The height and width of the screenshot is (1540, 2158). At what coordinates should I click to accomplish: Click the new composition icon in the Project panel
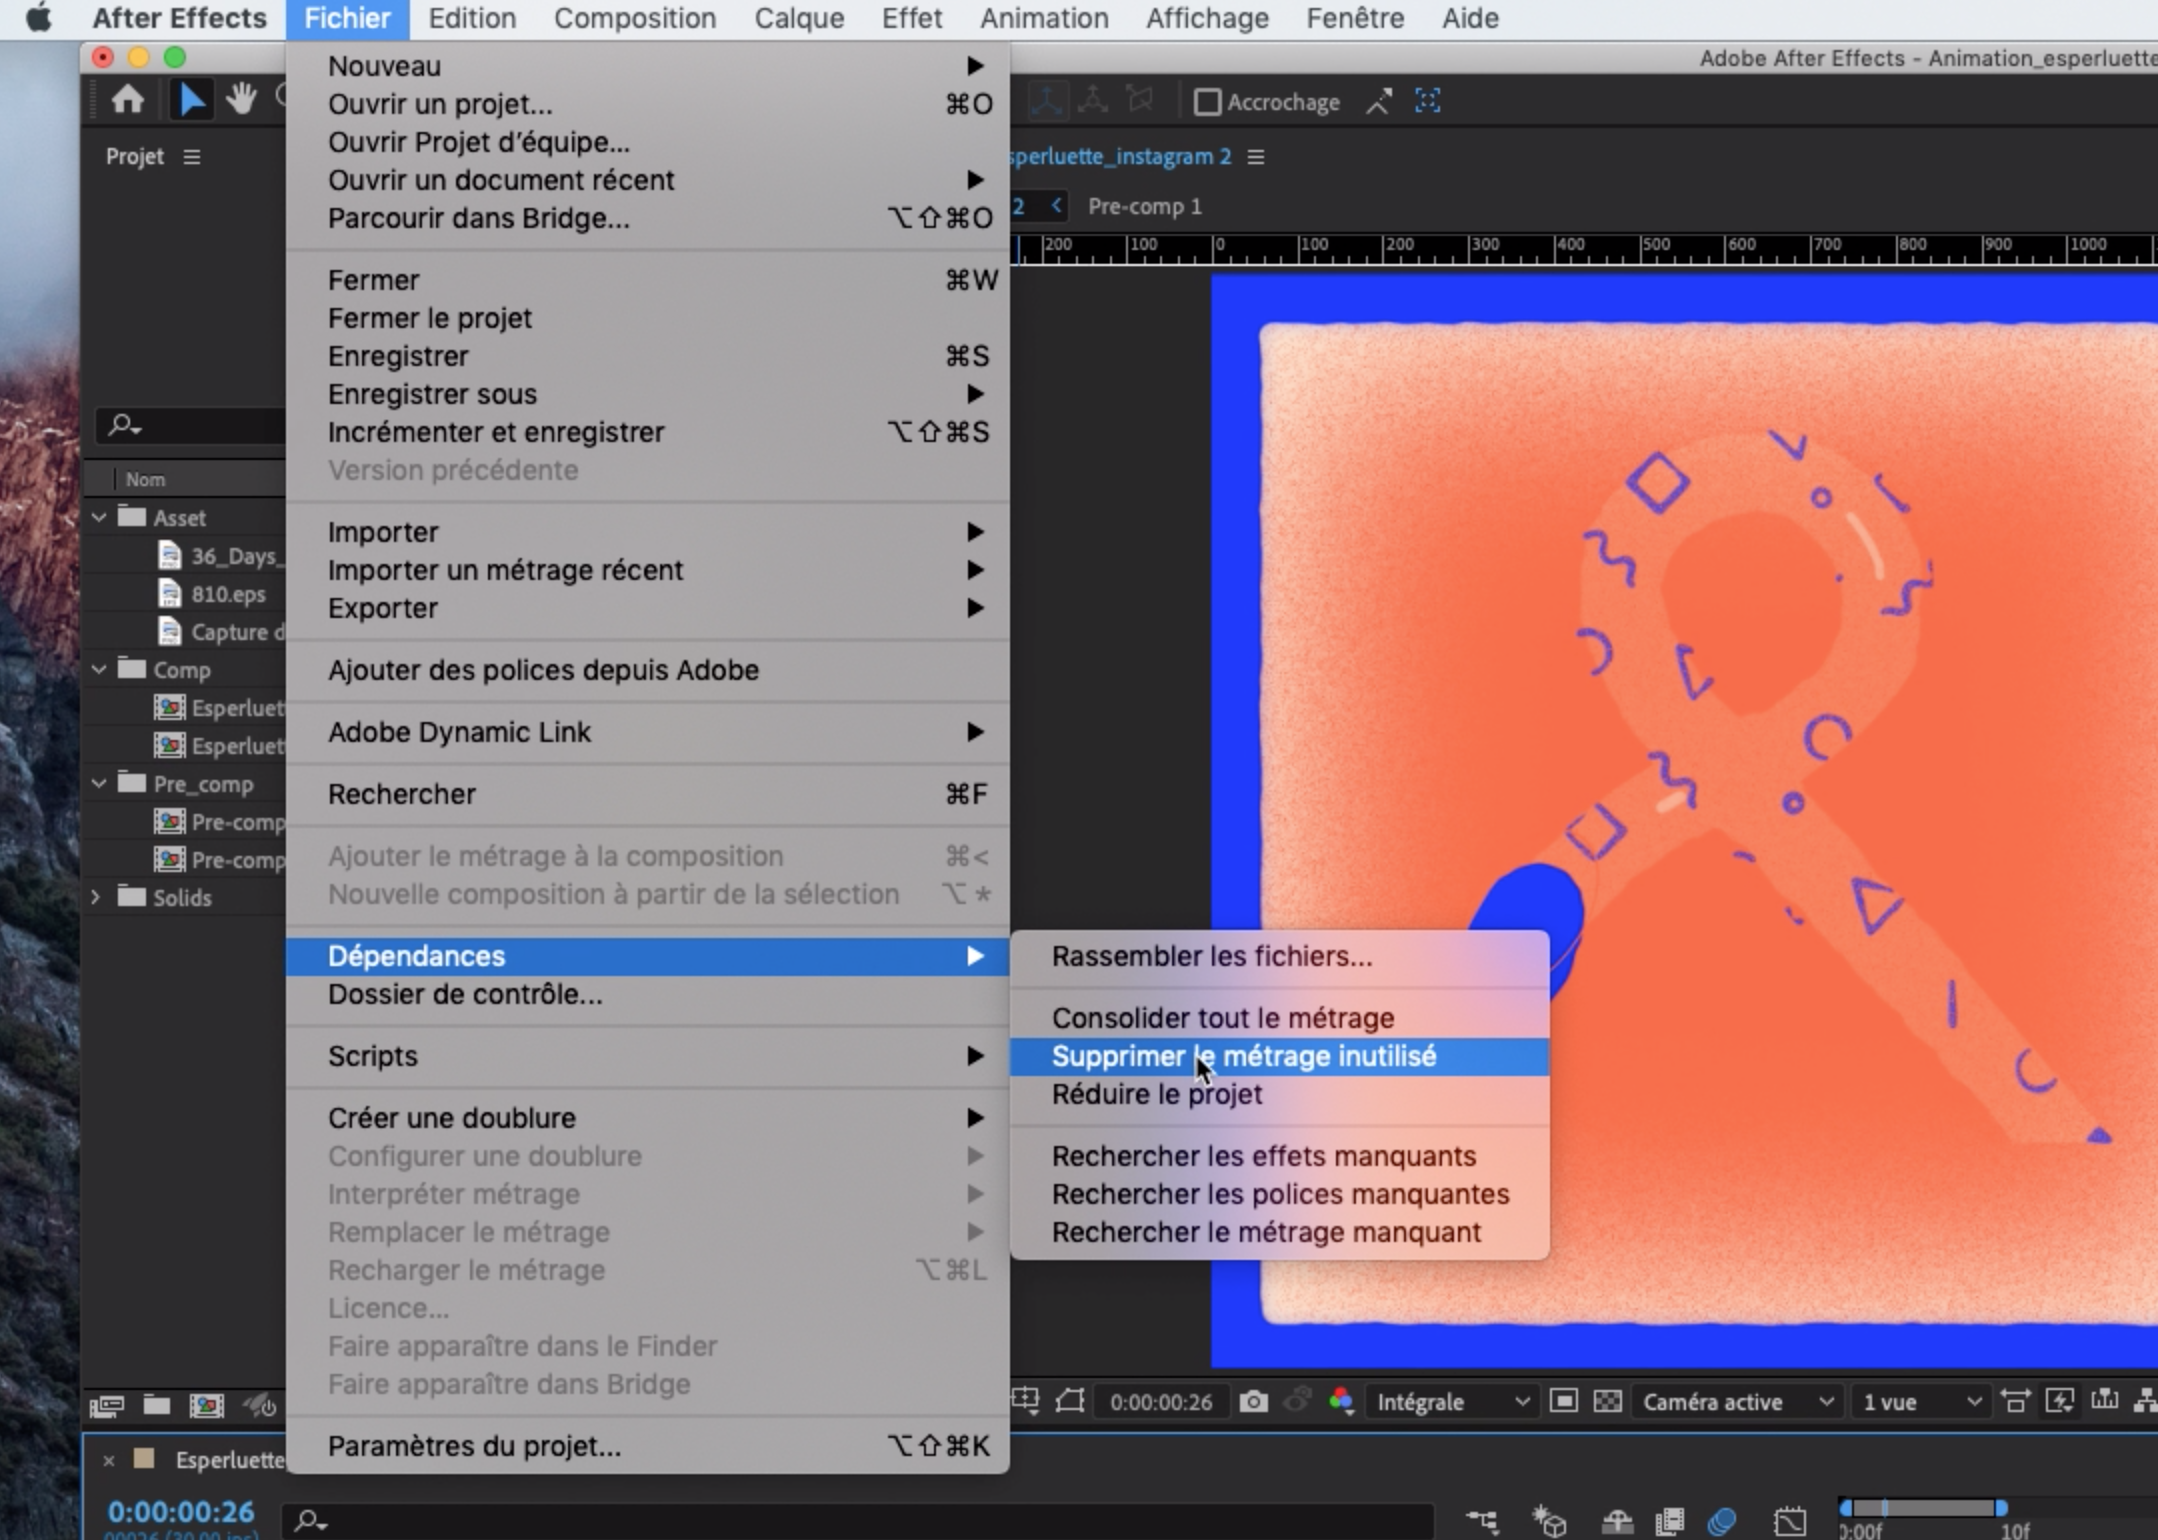coord(207,1405)
